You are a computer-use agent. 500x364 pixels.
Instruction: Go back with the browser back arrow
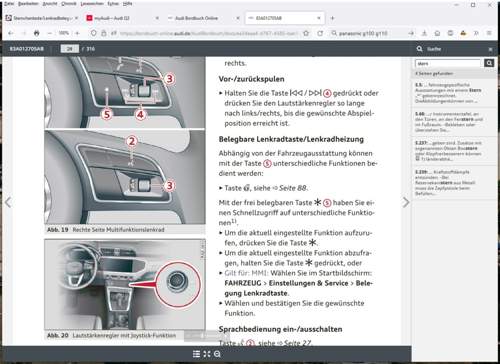[x=11, y=33]
